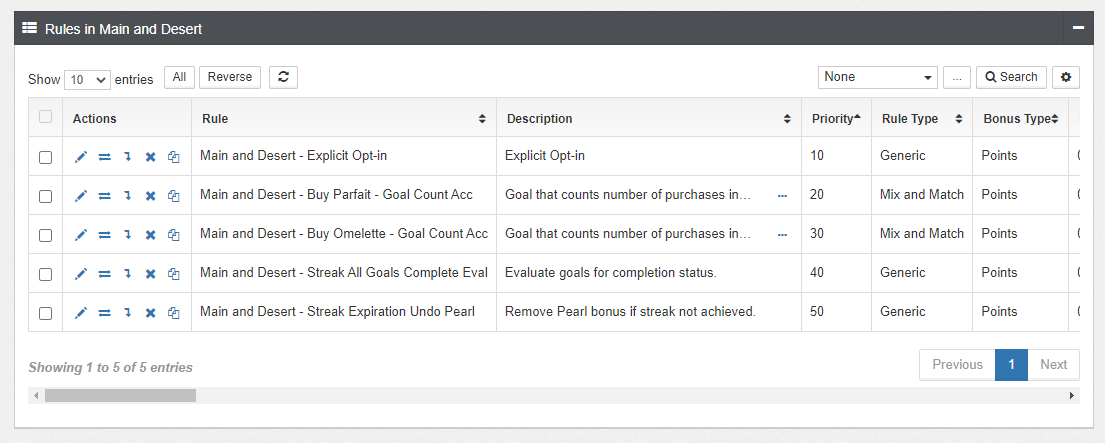Open the gear settings icon next to Search
This screenshot has height=443, width=1105.
tap(1067, 77)
